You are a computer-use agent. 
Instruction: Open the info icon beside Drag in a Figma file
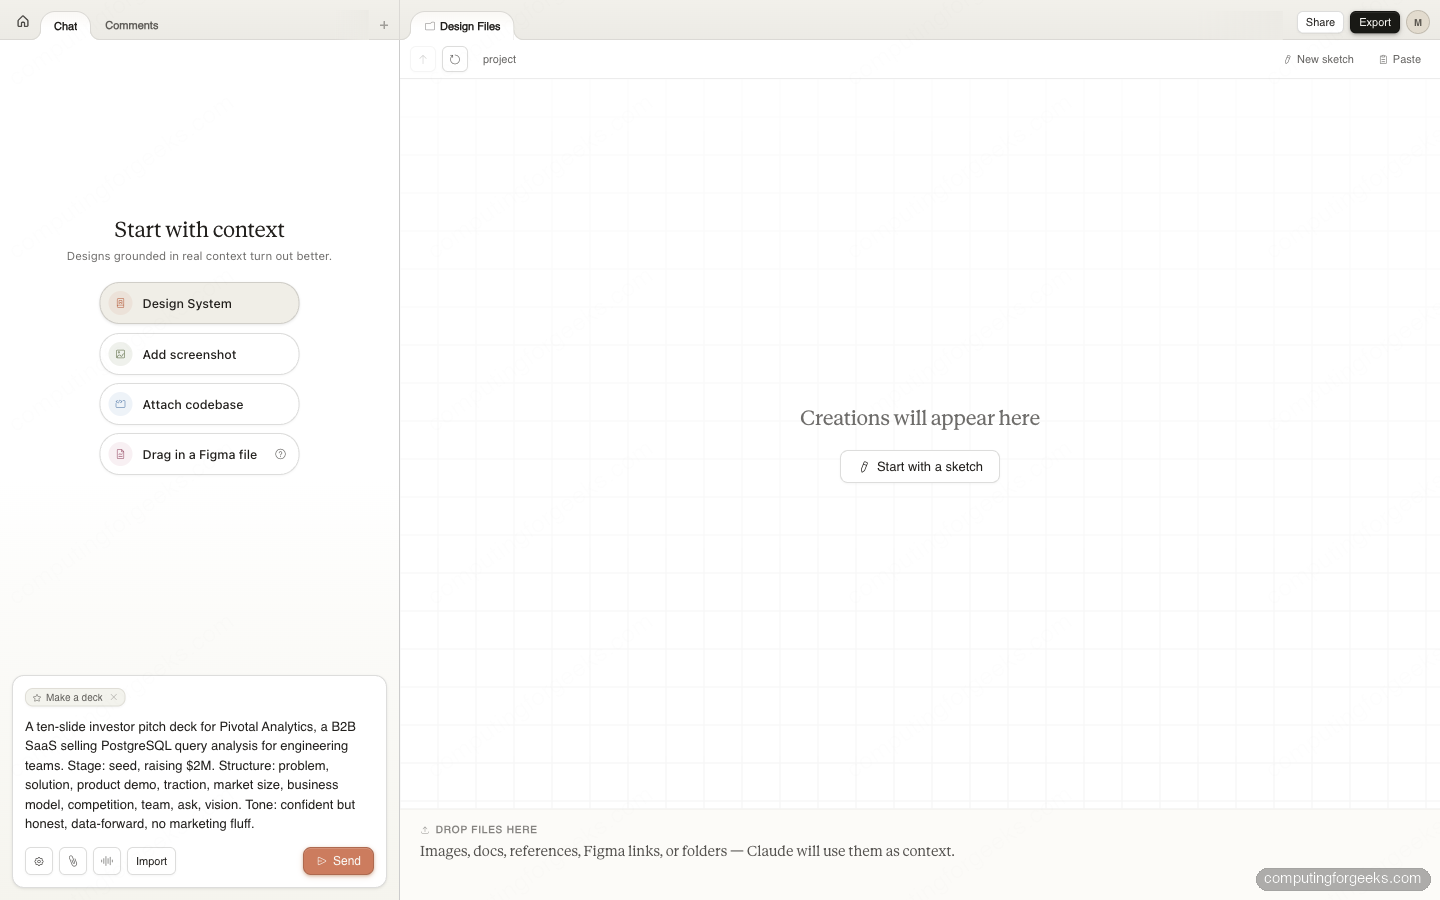(x=281, y=454)
